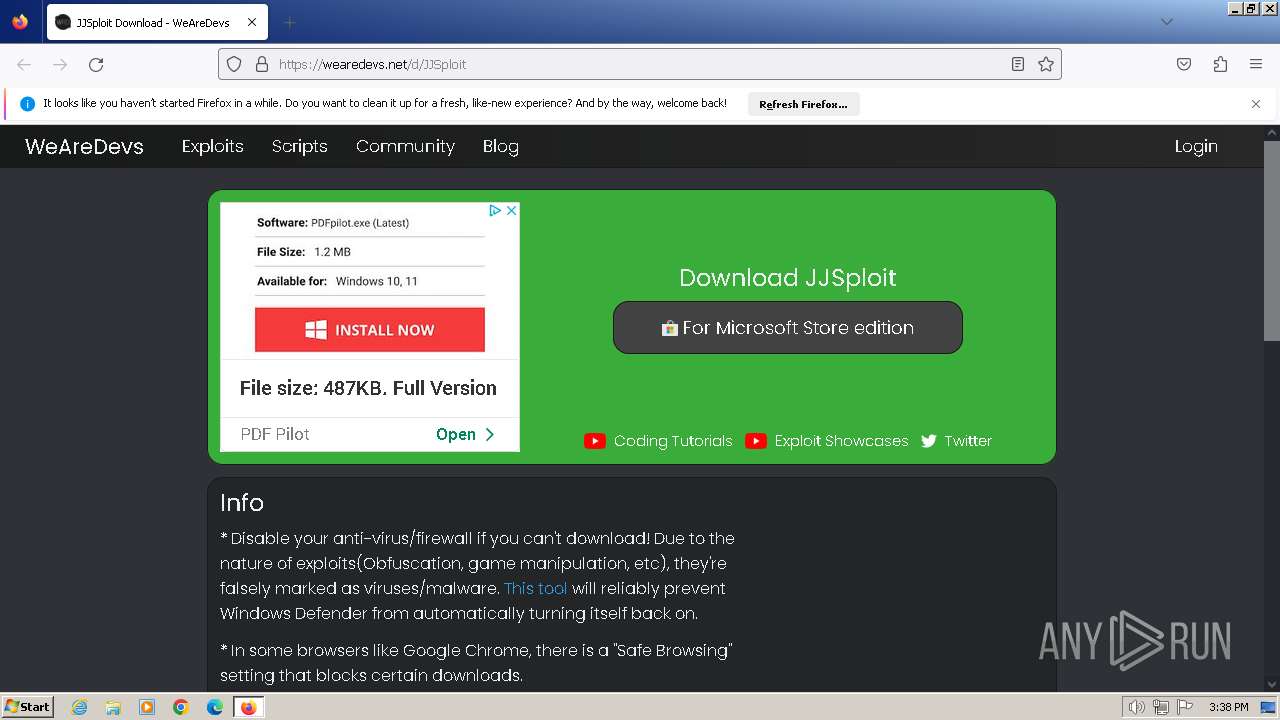Go to WeAreDevs home logo
Image resolution: width=1280 pixels, height=720 pixels.
[84, 146]
